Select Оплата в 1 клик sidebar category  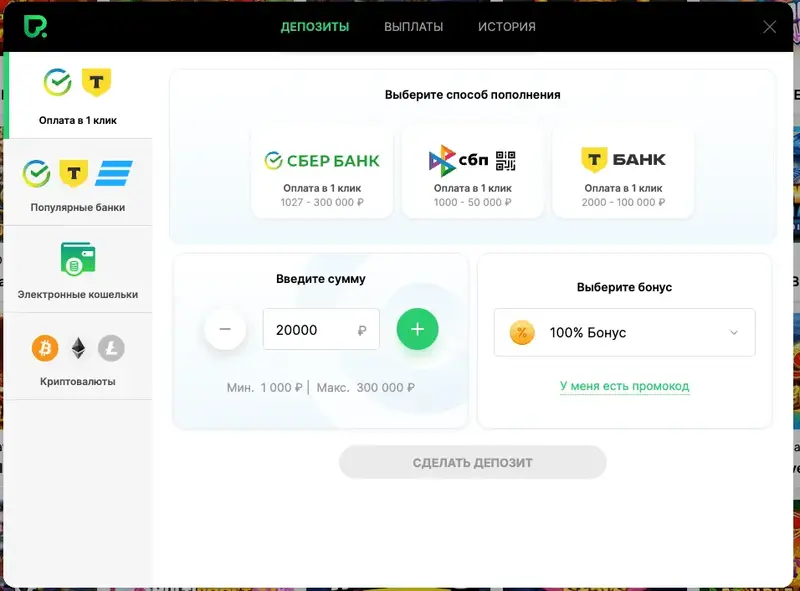(x=78, y=95)
